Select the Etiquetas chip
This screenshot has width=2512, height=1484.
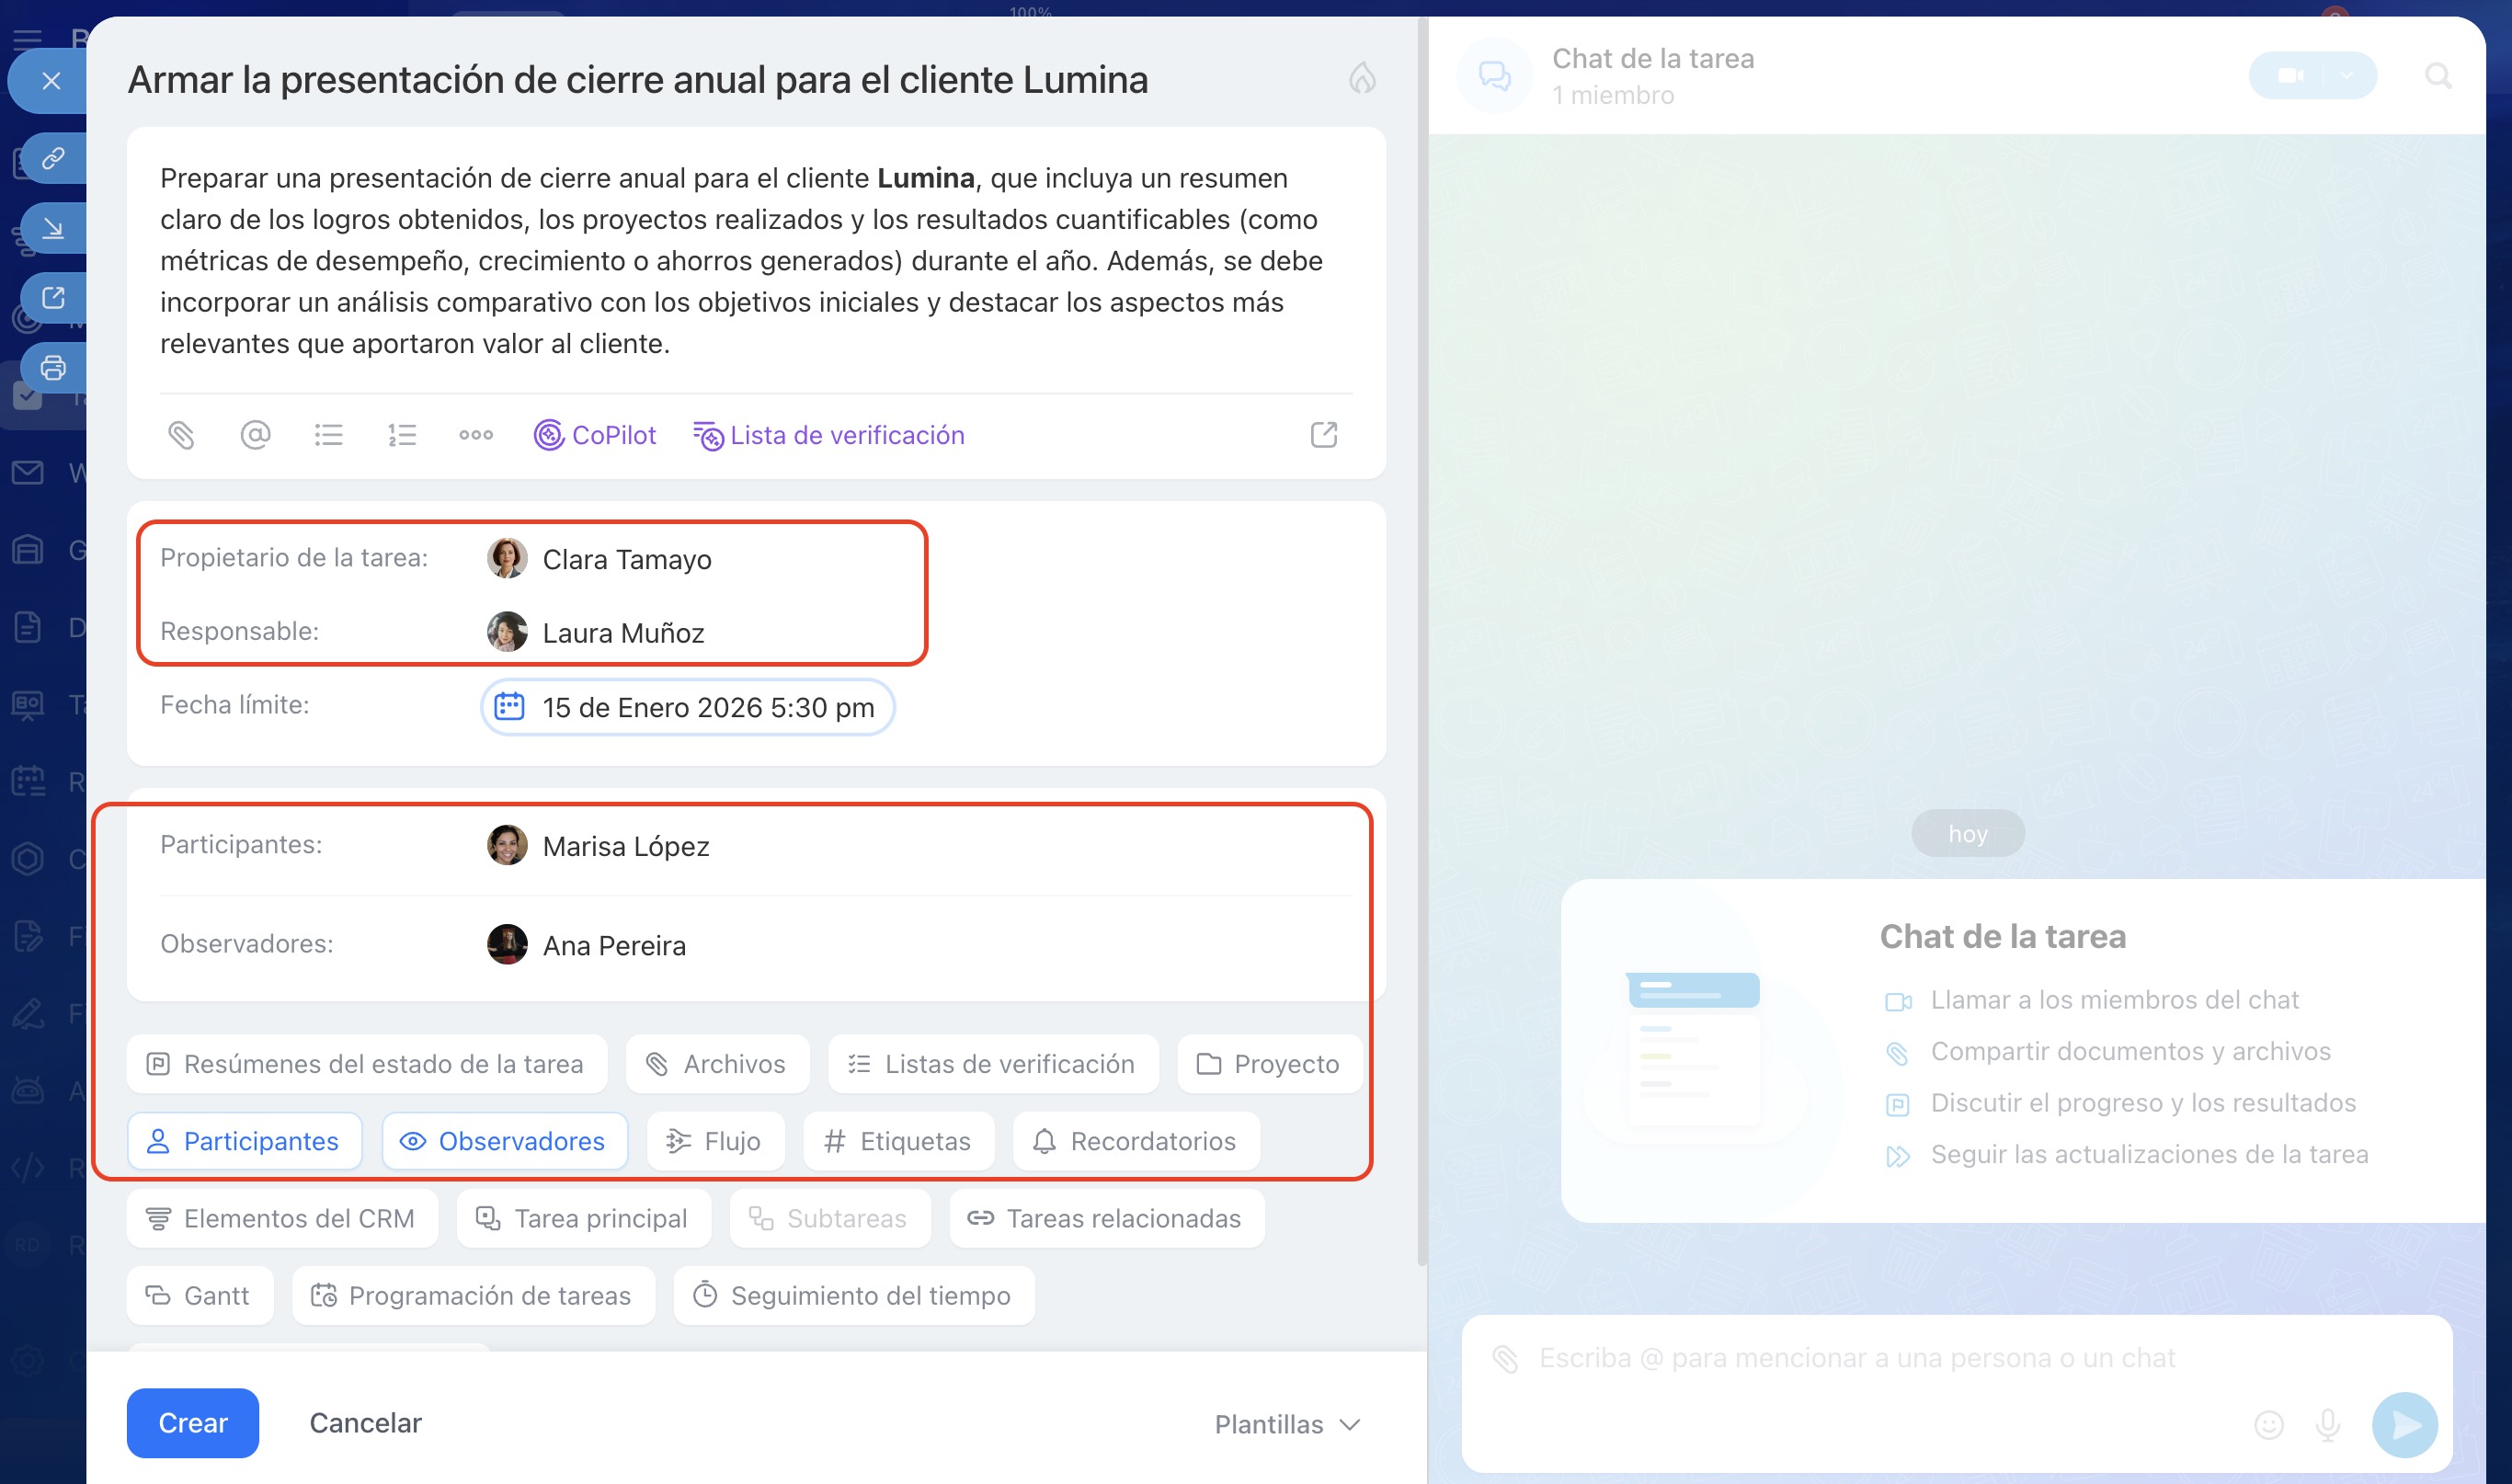point(898,1141)
